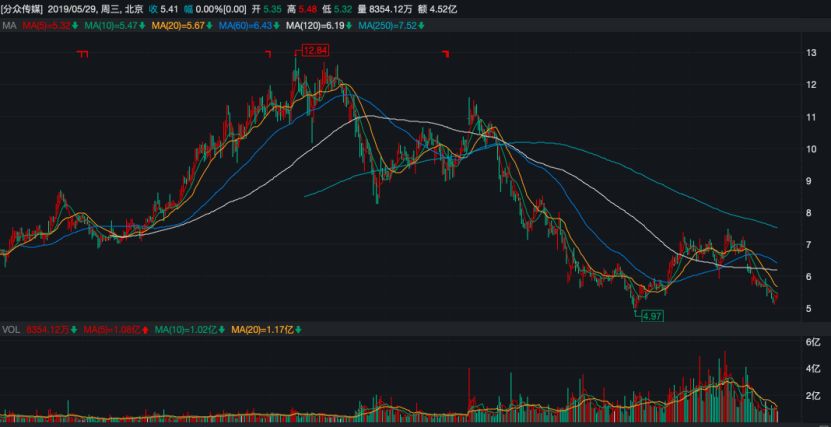Select the volume MA(20)=1.17亿 value
This screenshot has height=427, width=831.
[x=262, y=330]
